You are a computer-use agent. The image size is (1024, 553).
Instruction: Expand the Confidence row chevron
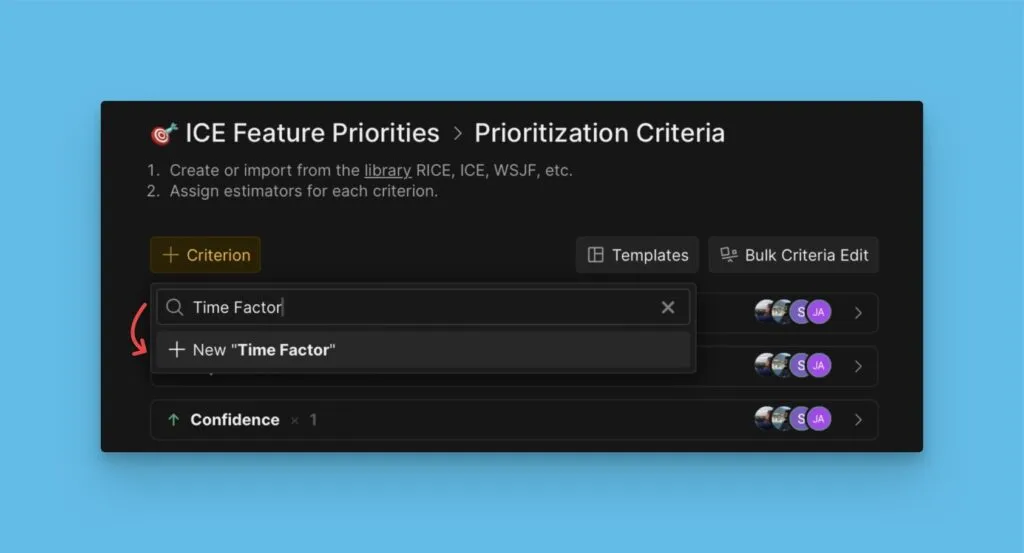click(858, 420)
